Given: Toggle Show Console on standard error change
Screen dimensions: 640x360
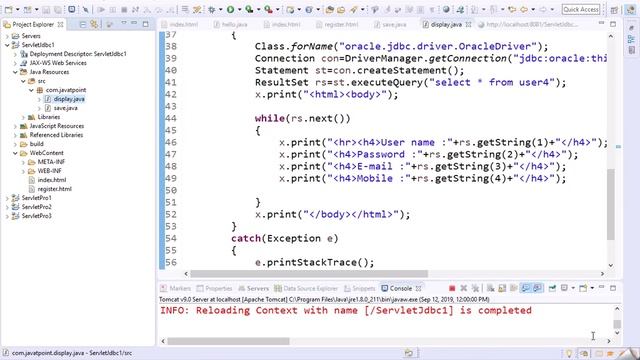Looking at the screenshot, I should 538,288.
